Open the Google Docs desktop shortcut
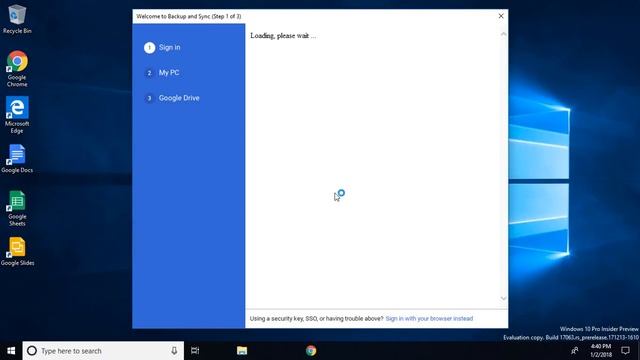 coord(17,159)
